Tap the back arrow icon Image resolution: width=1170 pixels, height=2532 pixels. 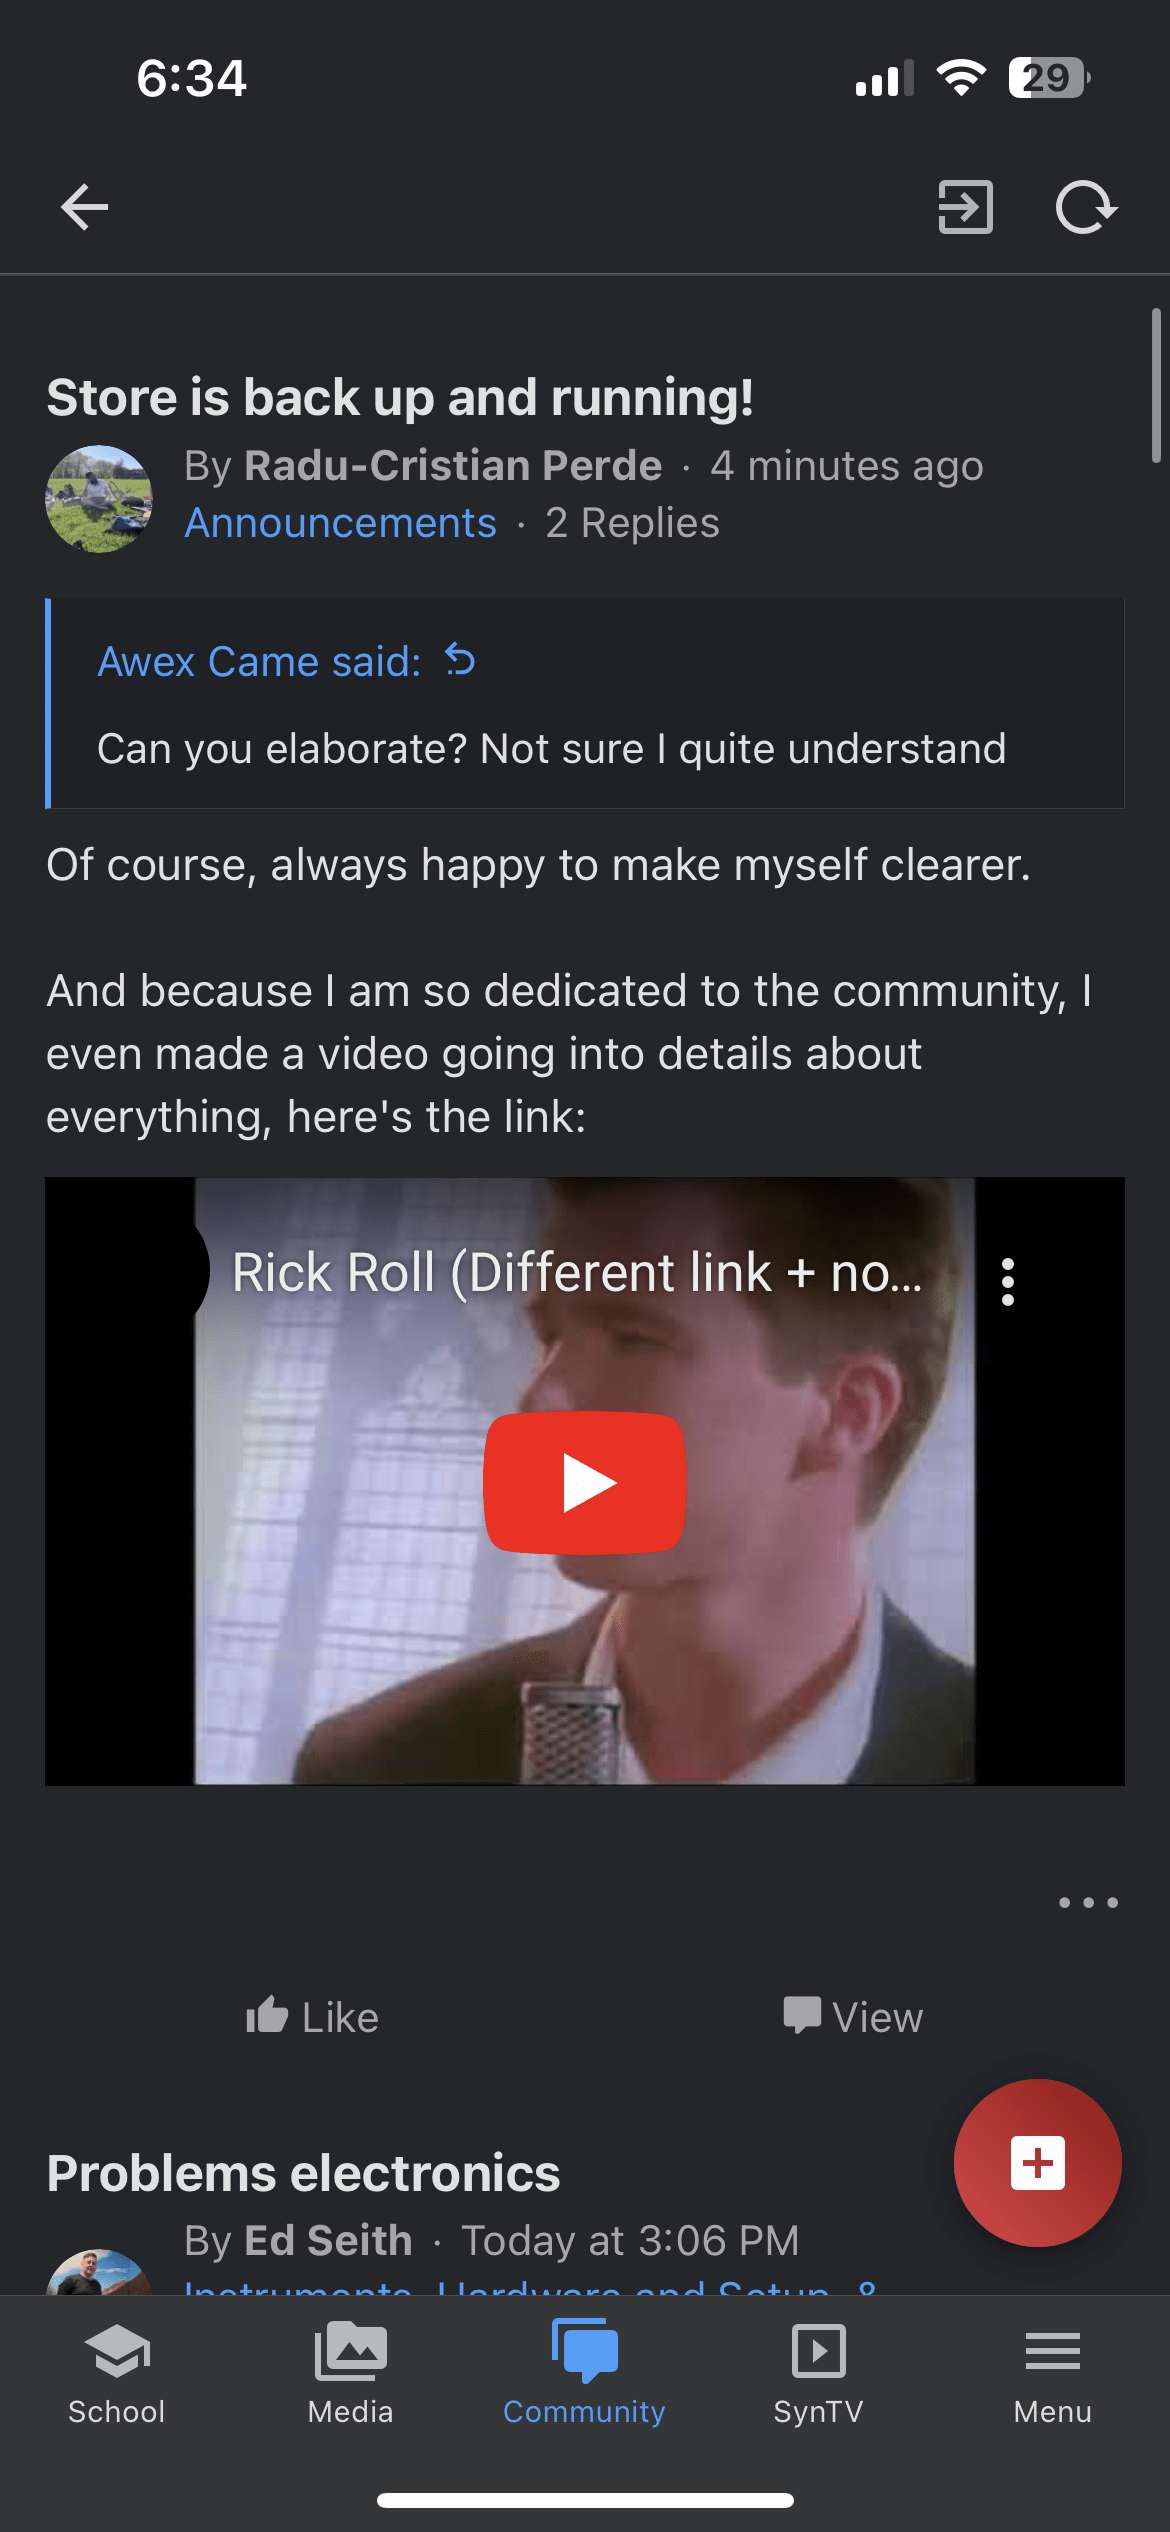click(84, 207)
